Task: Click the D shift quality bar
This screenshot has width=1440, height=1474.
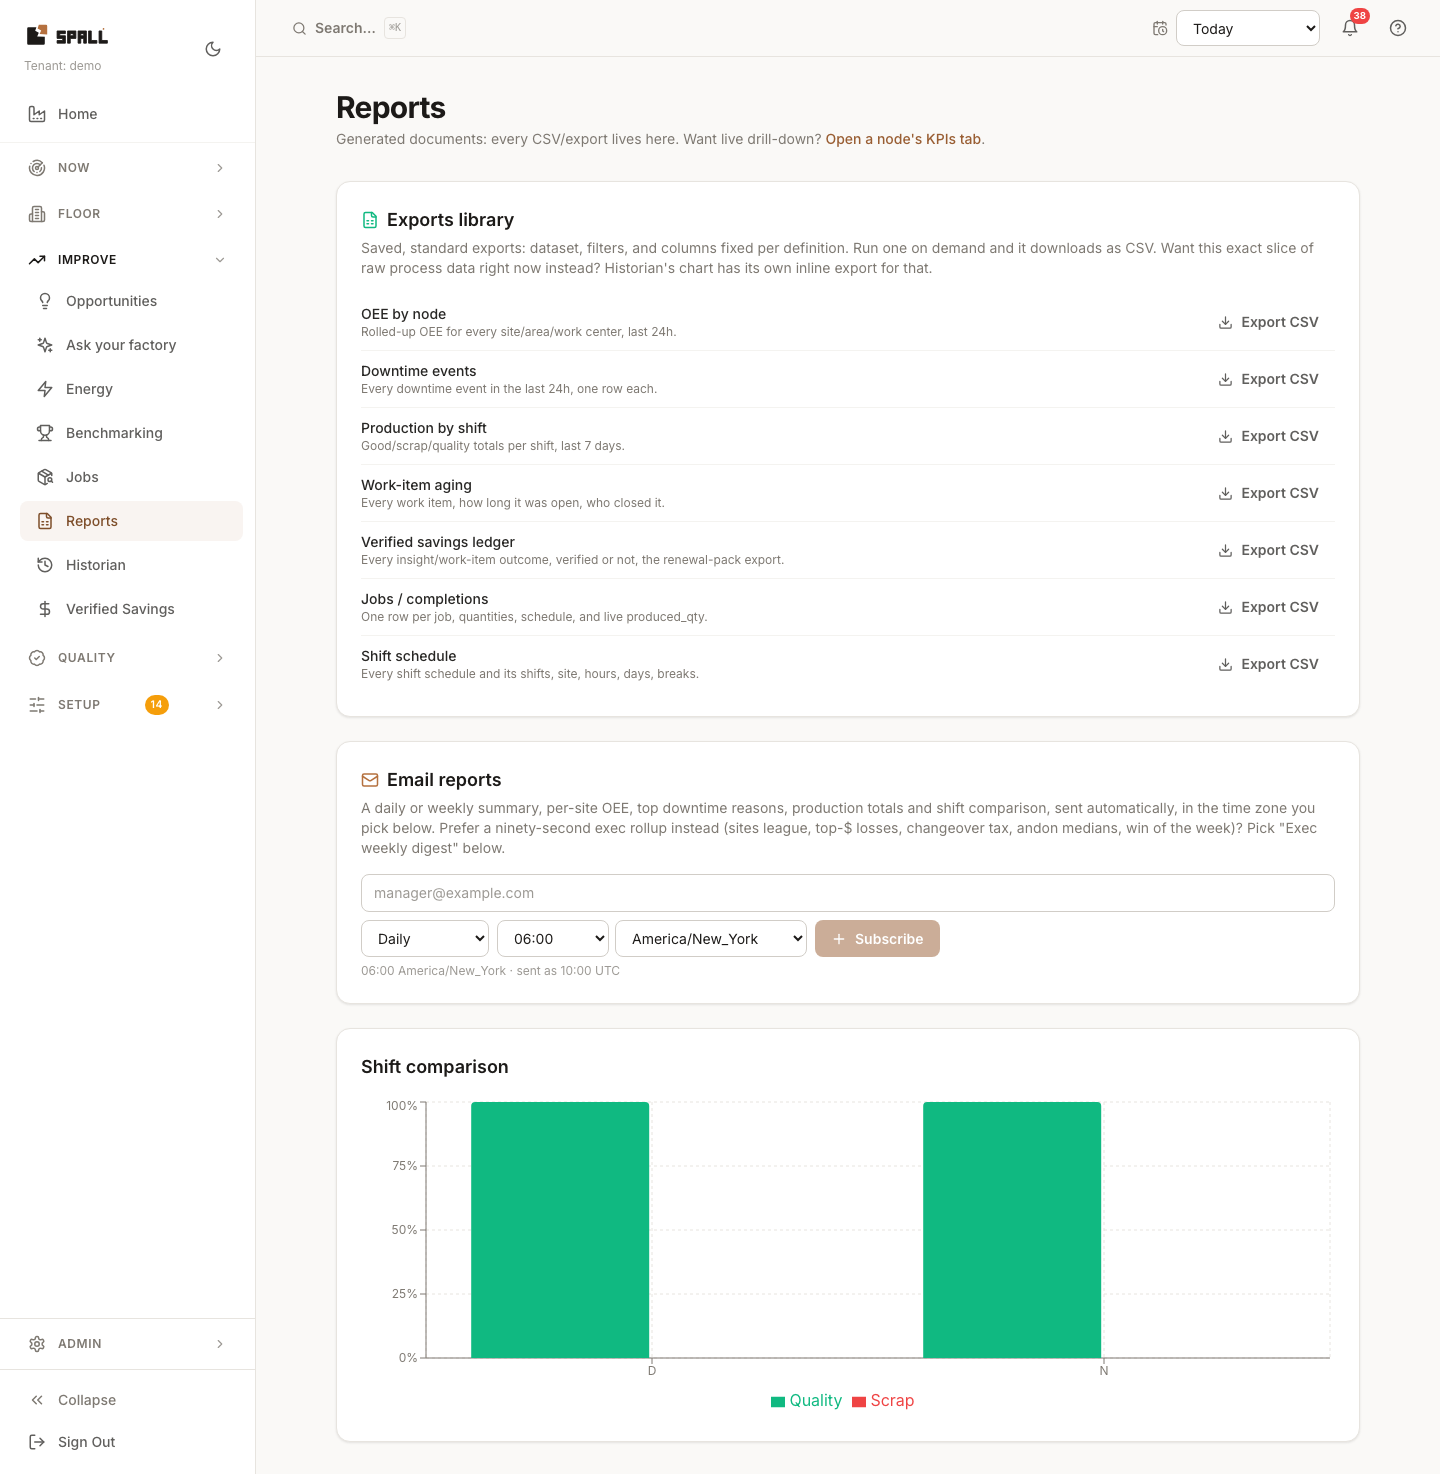Action: point(560,1230)
